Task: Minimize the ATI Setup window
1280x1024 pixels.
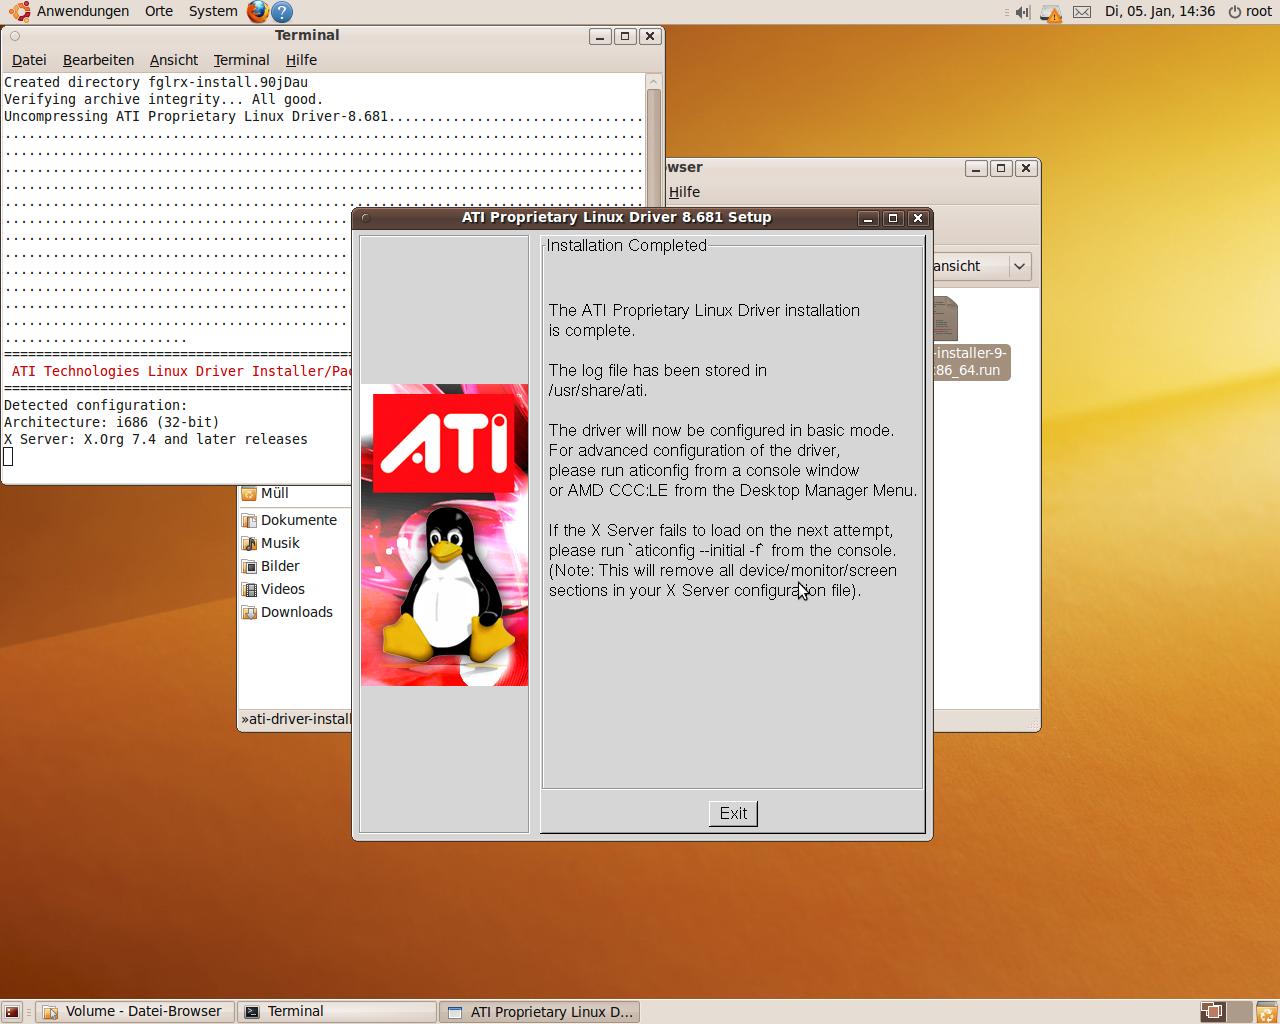Action: coord(868,218)
